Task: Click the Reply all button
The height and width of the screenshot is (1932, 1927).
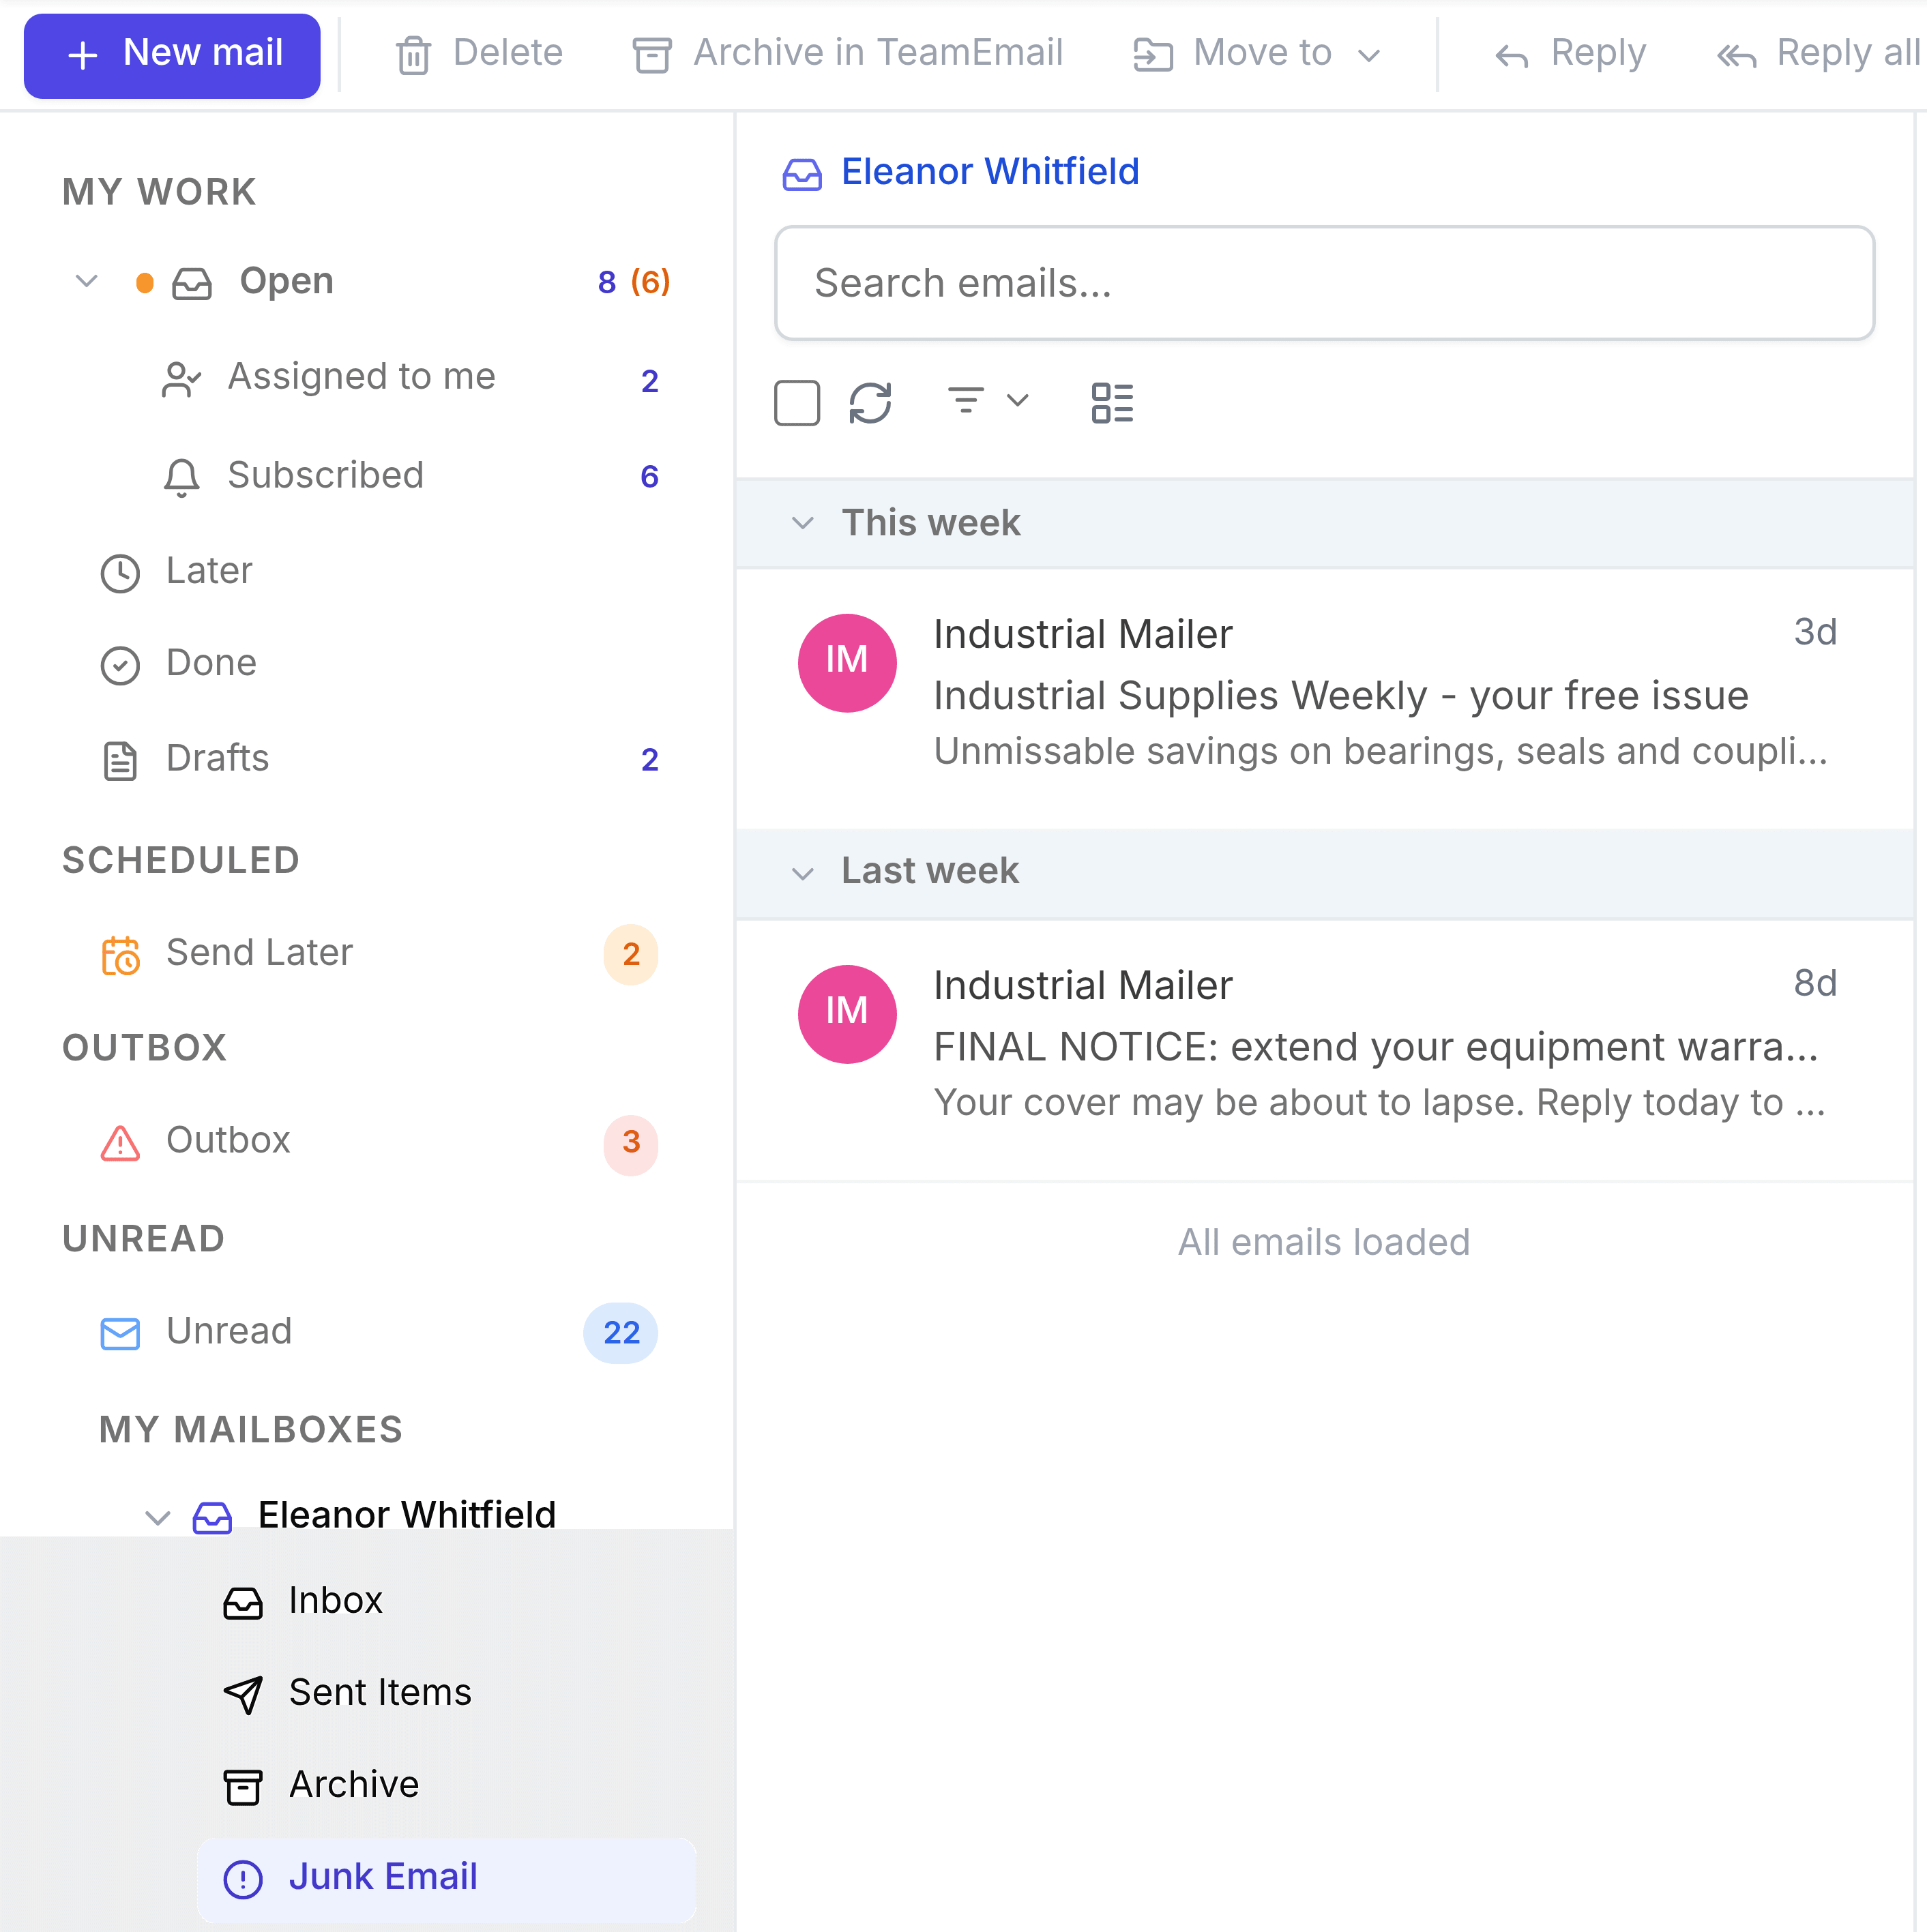Action: tap(1818, 54)
